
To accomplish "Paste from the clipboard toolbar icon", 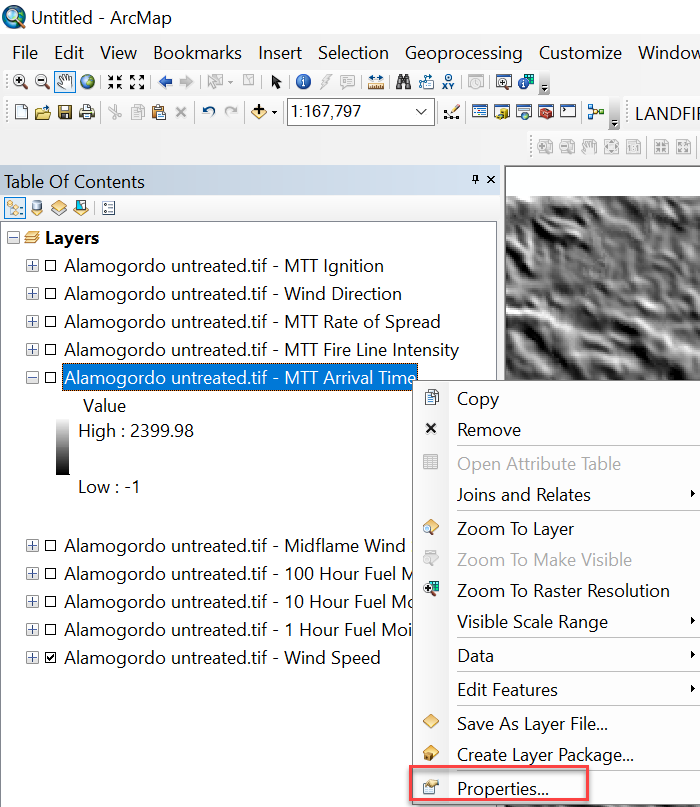I will [x=159, y=112].
